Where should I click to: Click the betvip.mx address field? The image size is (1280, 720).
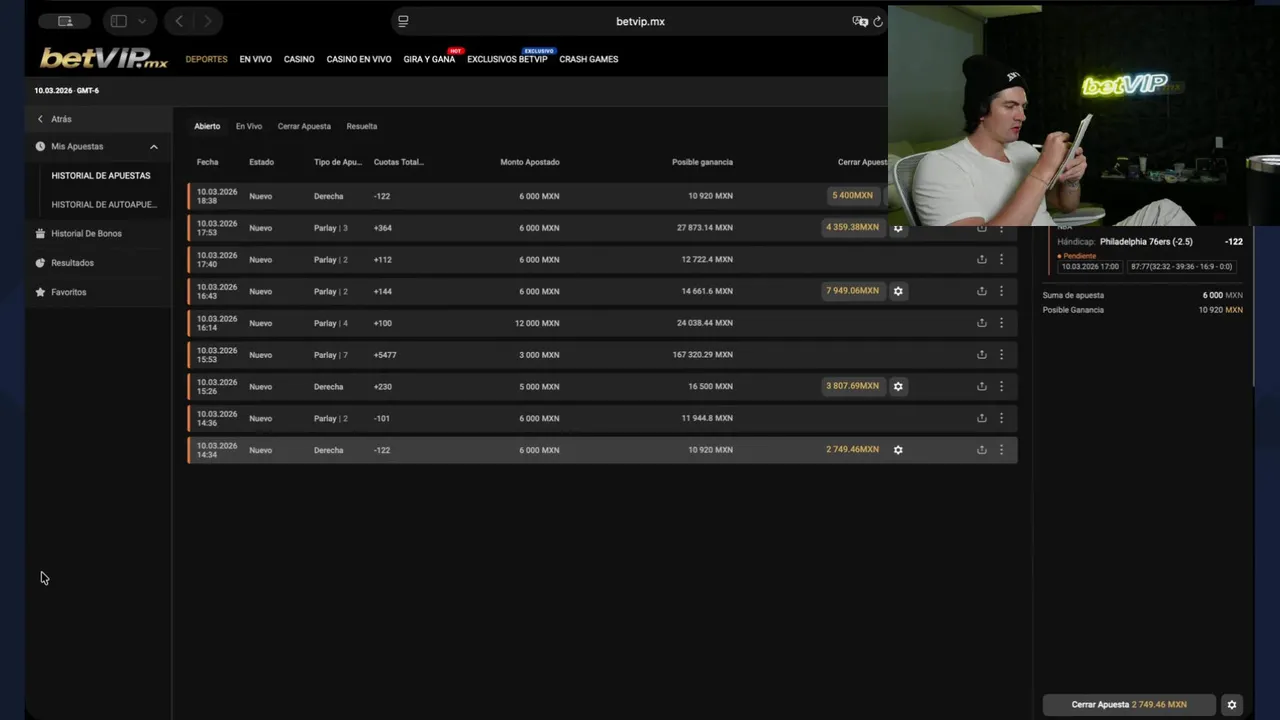[x=640, y=21]
